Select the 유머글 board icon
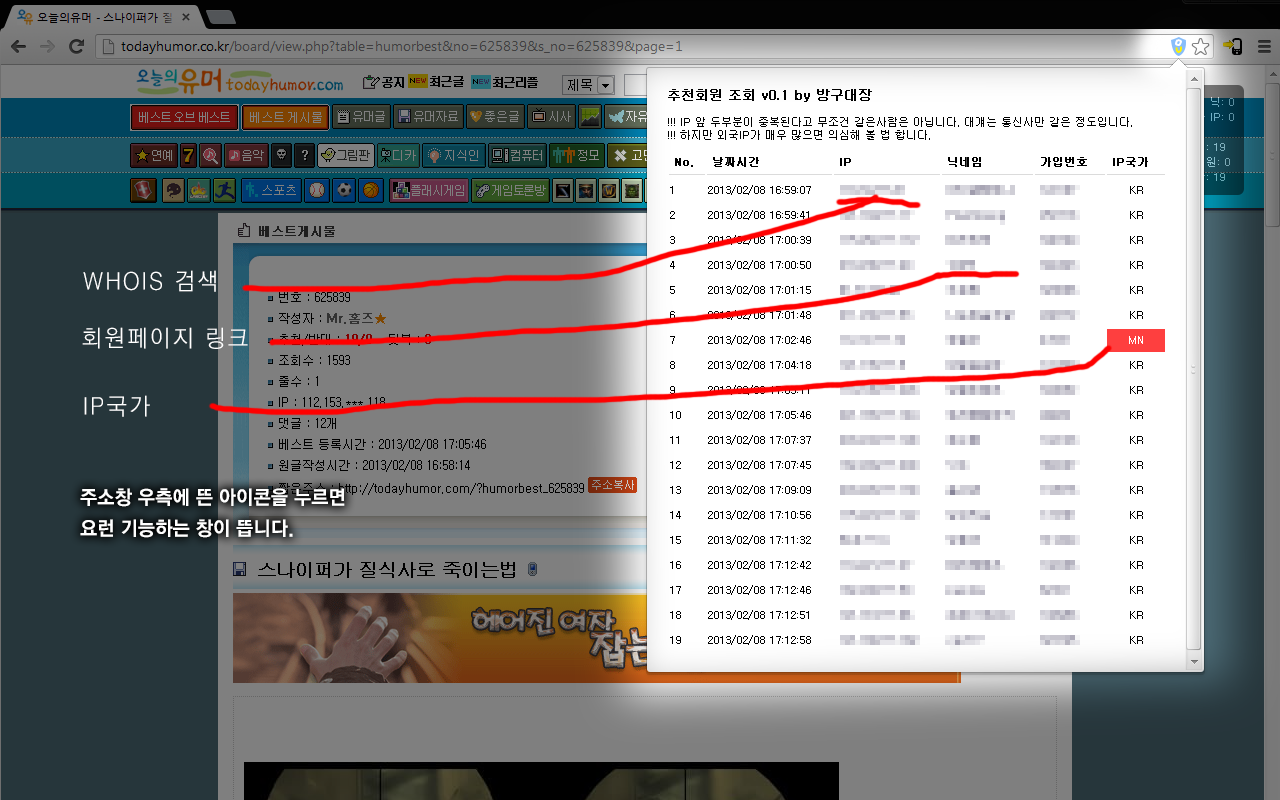The image size is (1280, 800). click(x=344, y=116)
